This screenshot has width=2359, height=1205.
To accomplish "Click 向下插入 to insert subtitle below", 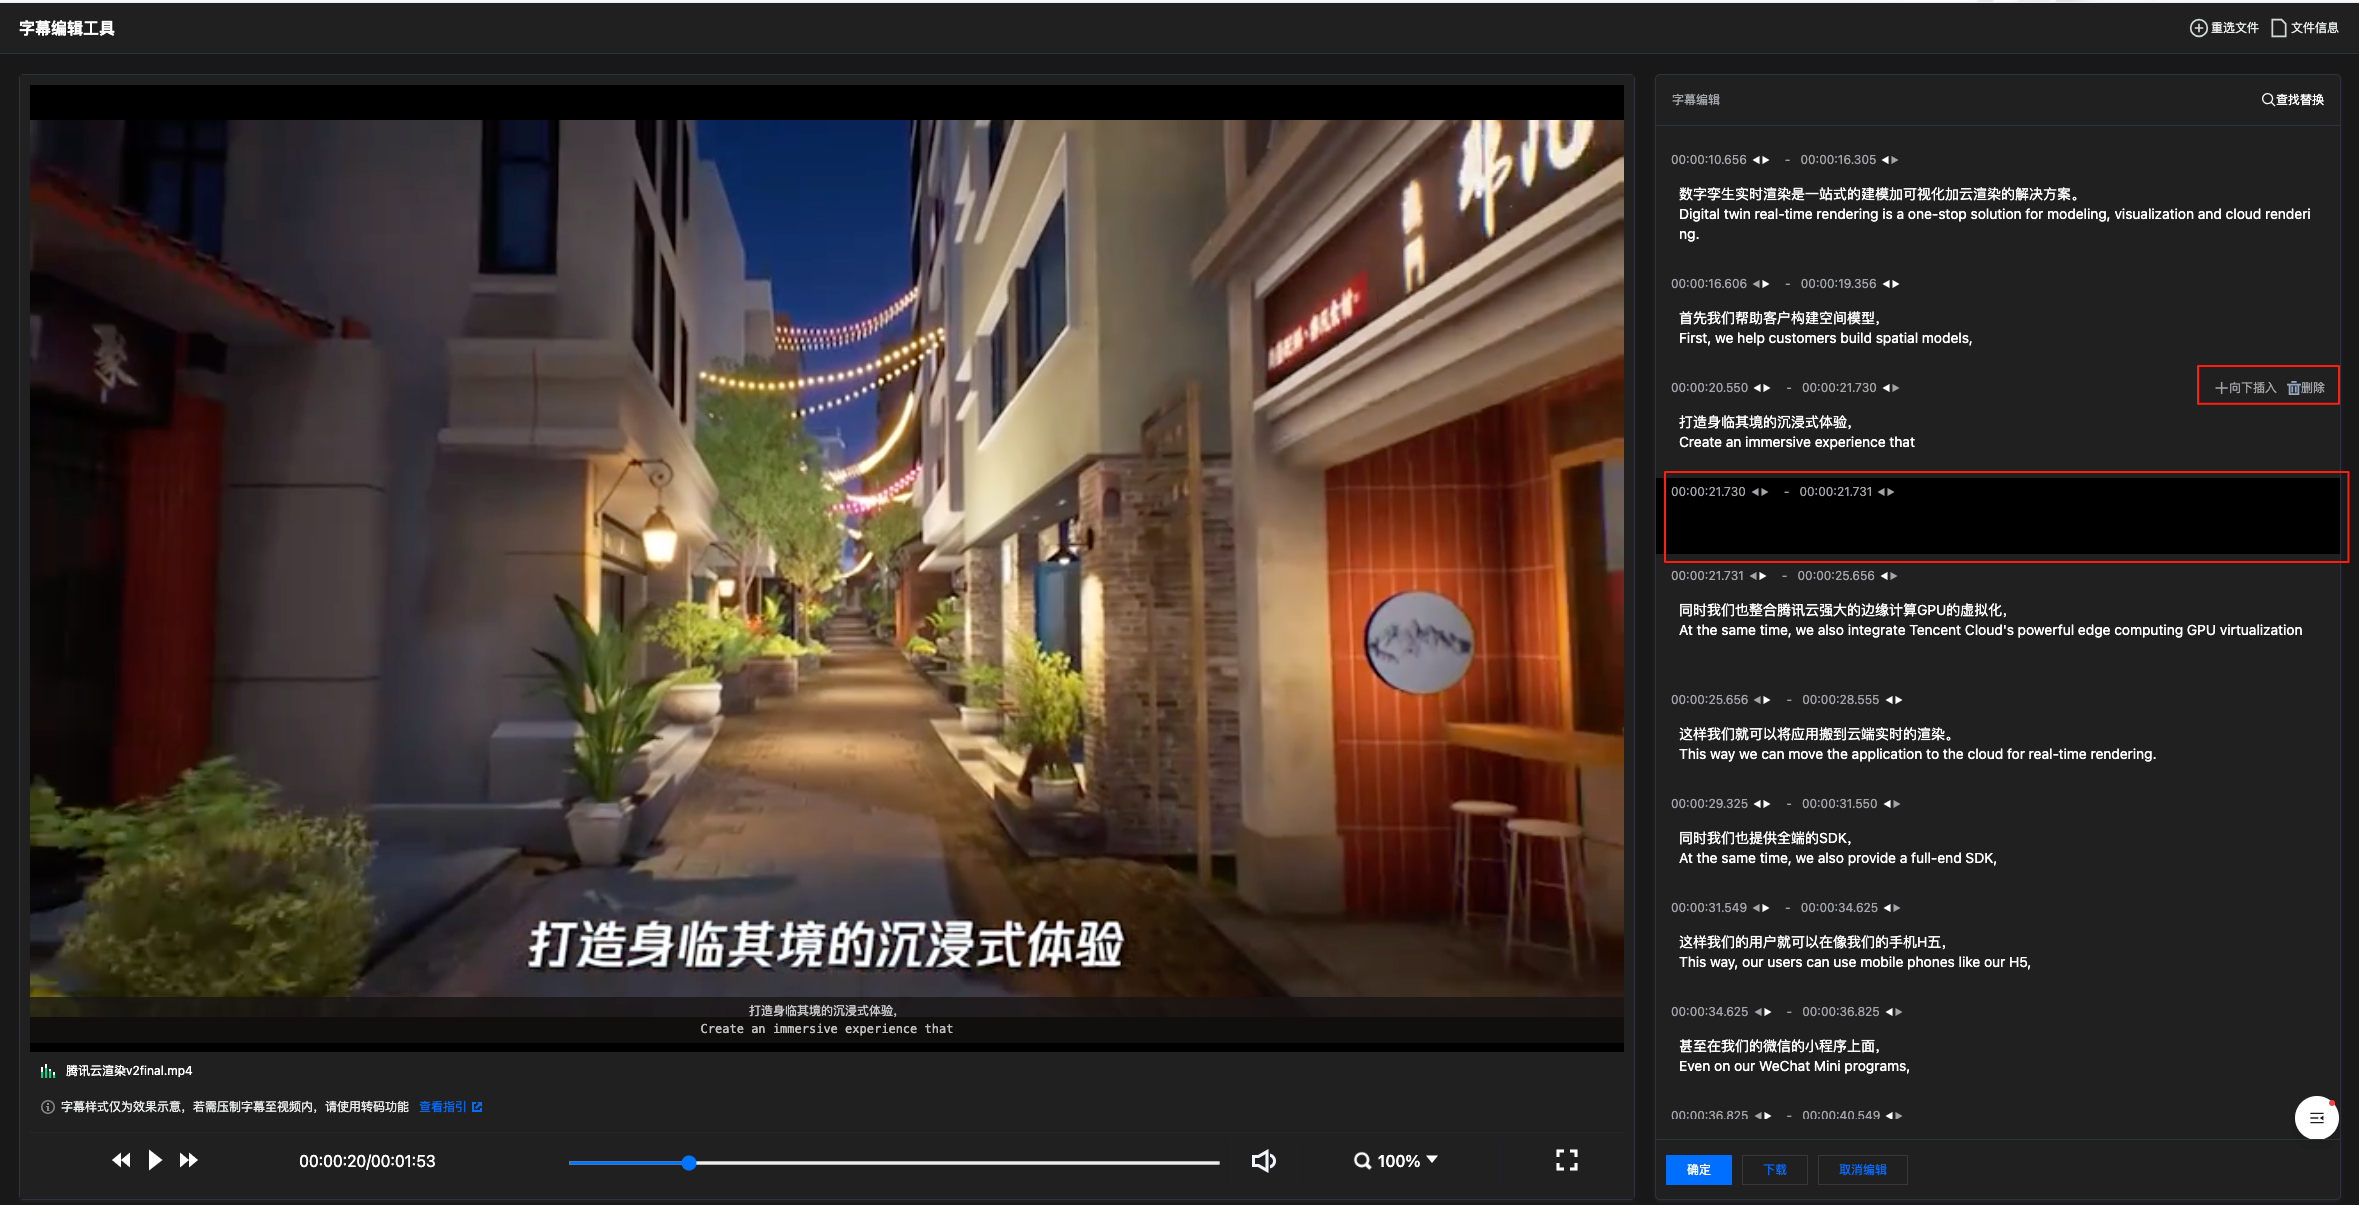I will pos(2245,388).
